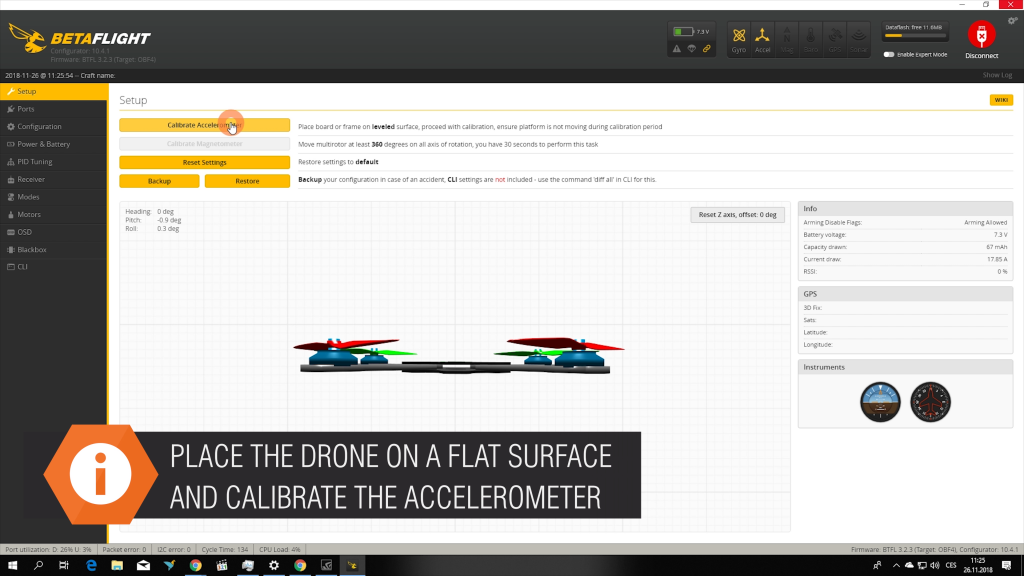The image size is (1024, 576).
Task: Click the artificial horizon instrument
Action: click(x=880, y=402)
